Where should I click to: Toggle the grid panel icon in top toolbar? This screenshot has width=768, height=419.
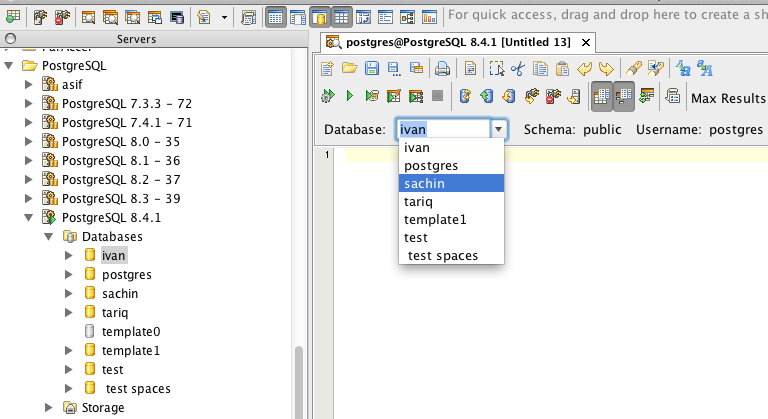(341, 18)
